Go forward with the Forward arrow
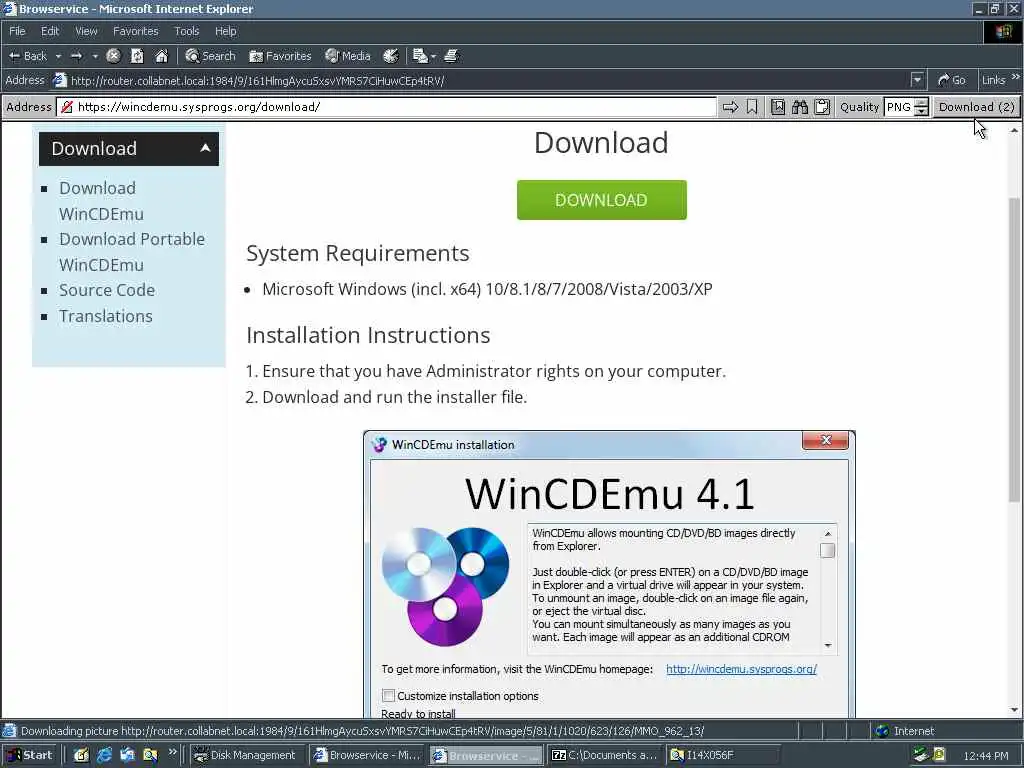This screenshot has width=1024, height=768. 76,56
